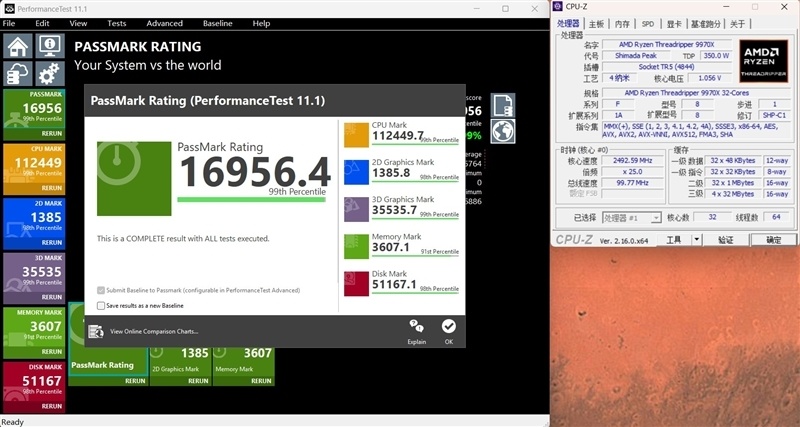This screenshot has width=800, height=427.
Task: Switch to the SPD tab in CPU-Z
Action: (647, 24)
